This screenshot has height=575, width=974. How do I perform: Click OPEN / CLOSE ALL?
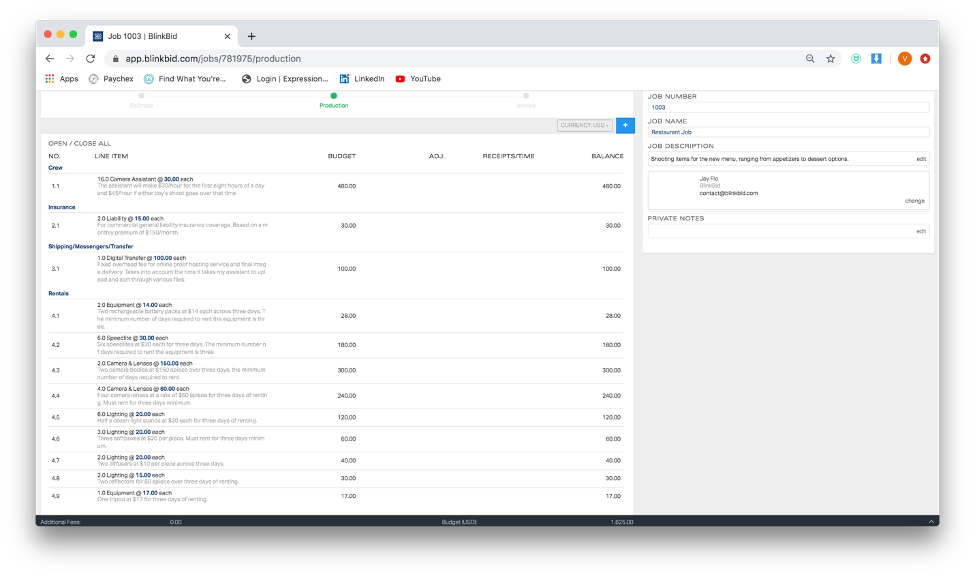coord(80,143)
